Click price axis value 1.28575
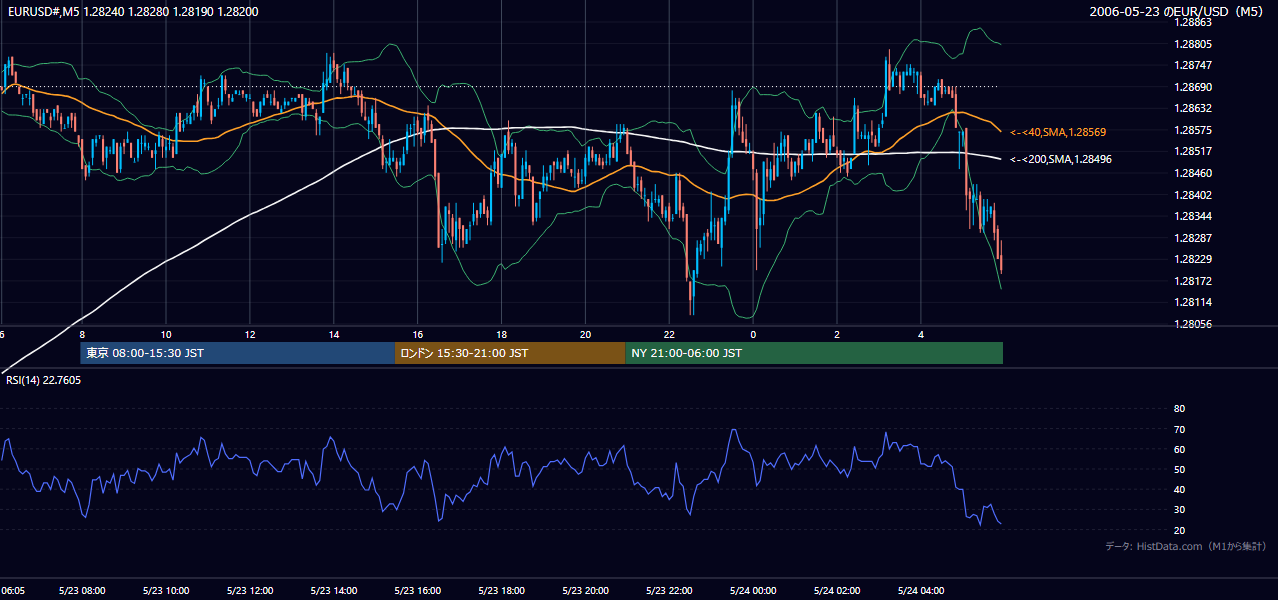 1193,130
